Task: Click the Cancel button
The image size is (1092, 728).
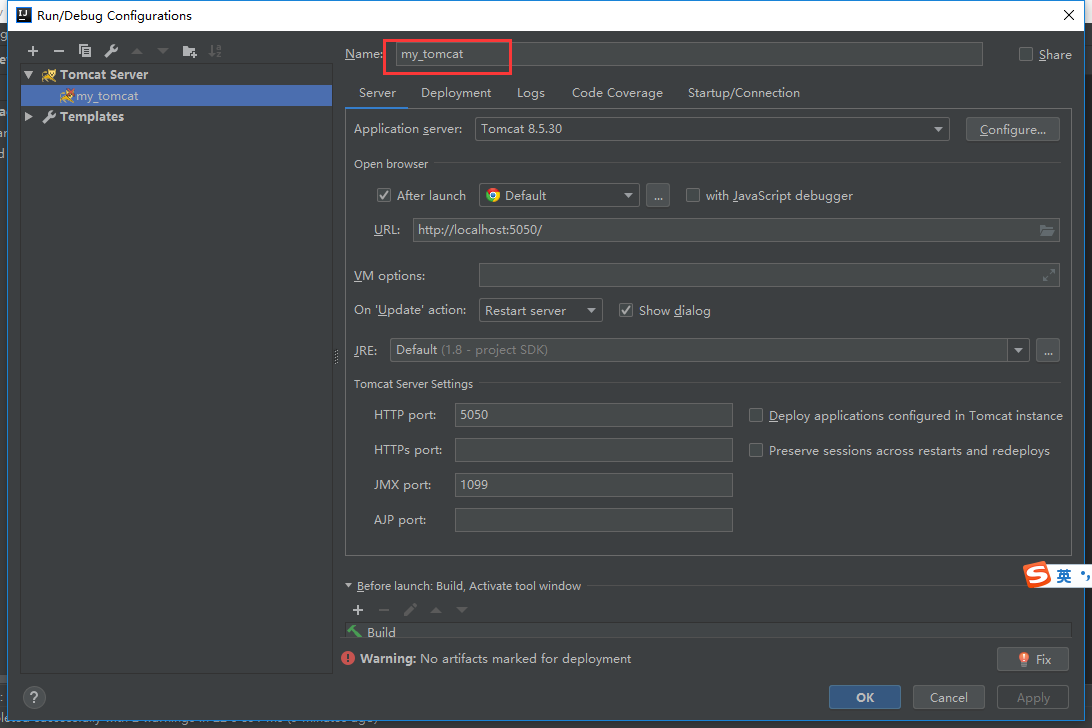Action: pyautogui.click(x=949, y=697)
